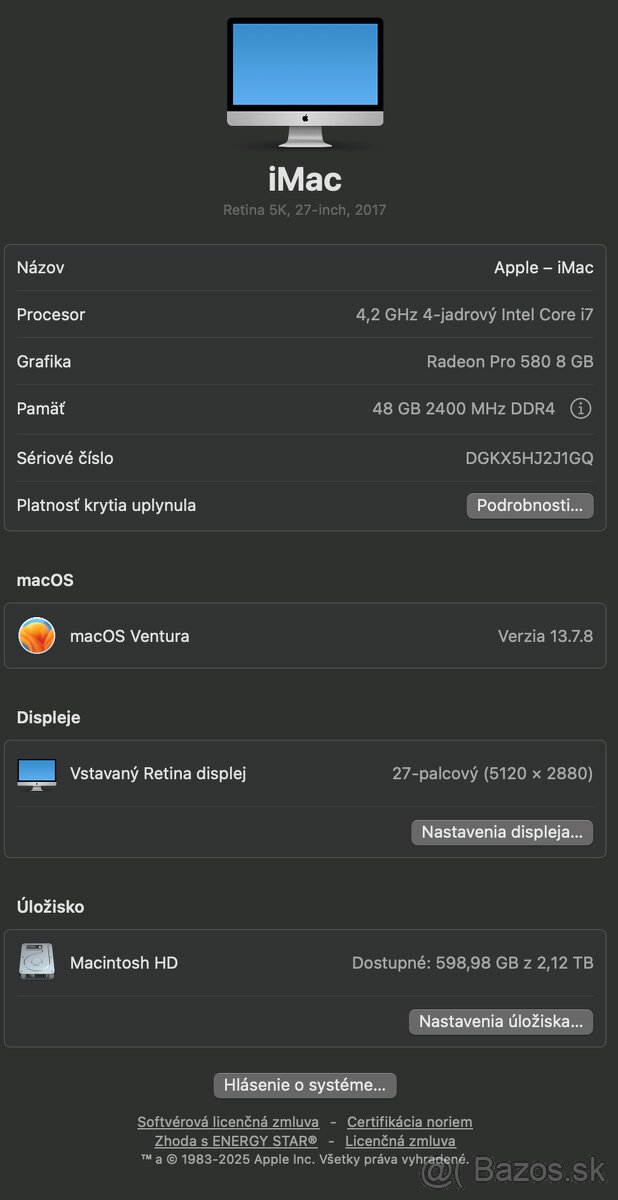
Task: Click the 27-palcový display resolution text
Action: point(492,773)
